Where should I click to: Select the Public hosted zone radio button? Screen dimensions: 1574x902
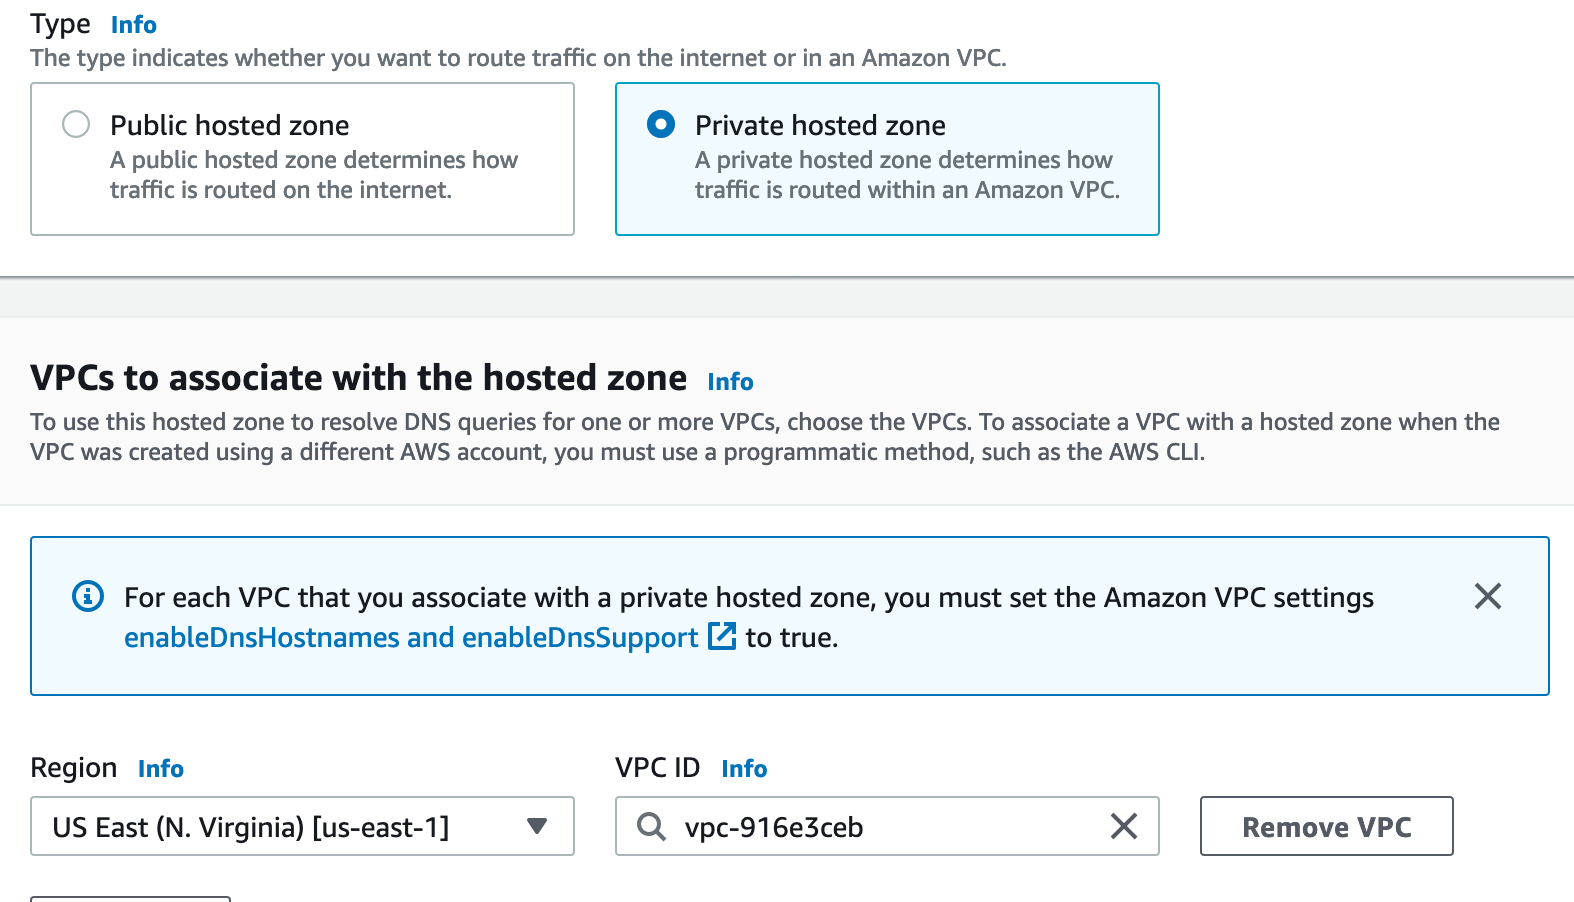coord(76,125)
